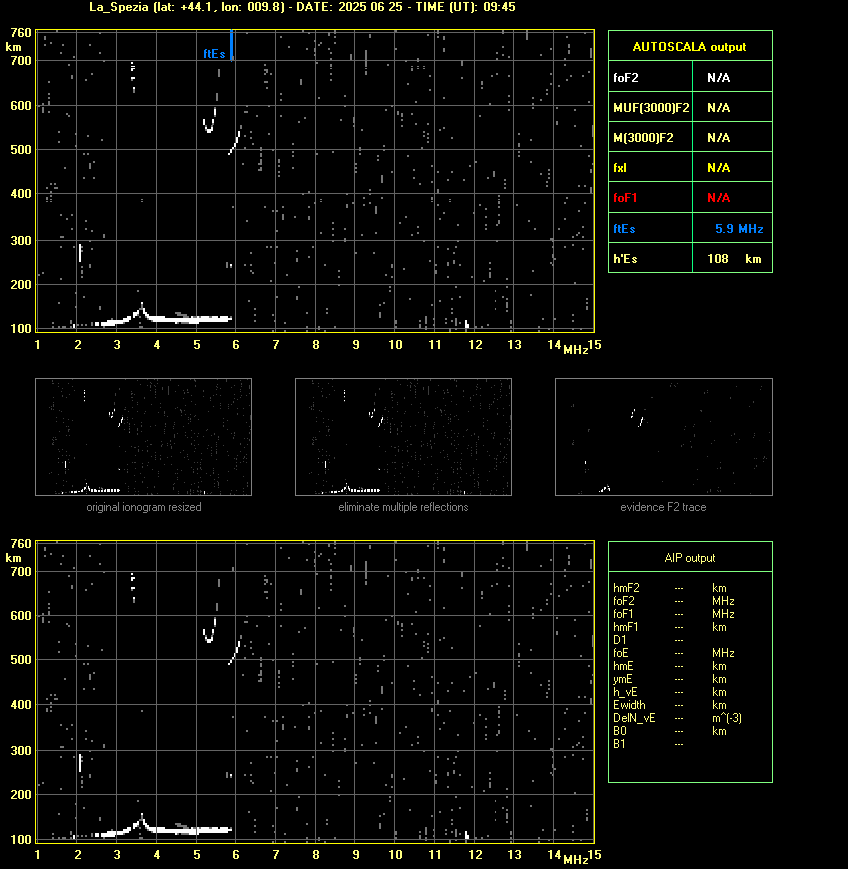848x869 pixels.
Task: Click the 'B0' label in AIP output
Action: (620, 731)
